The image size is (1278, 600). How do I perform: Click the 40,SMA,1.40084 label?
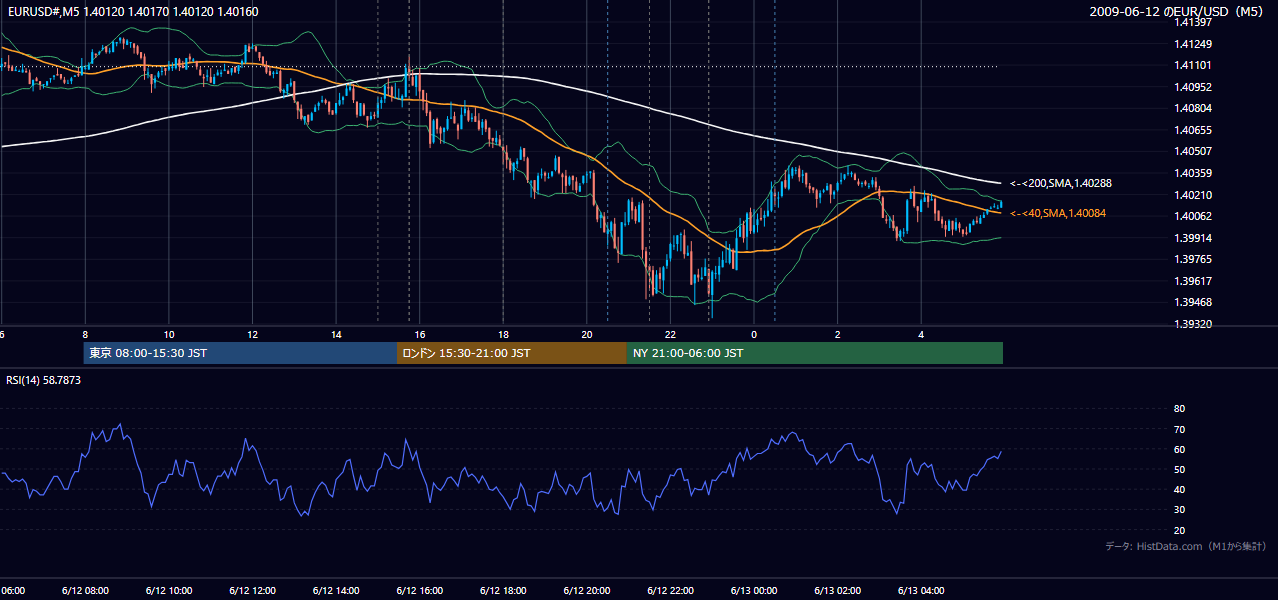1058,213
